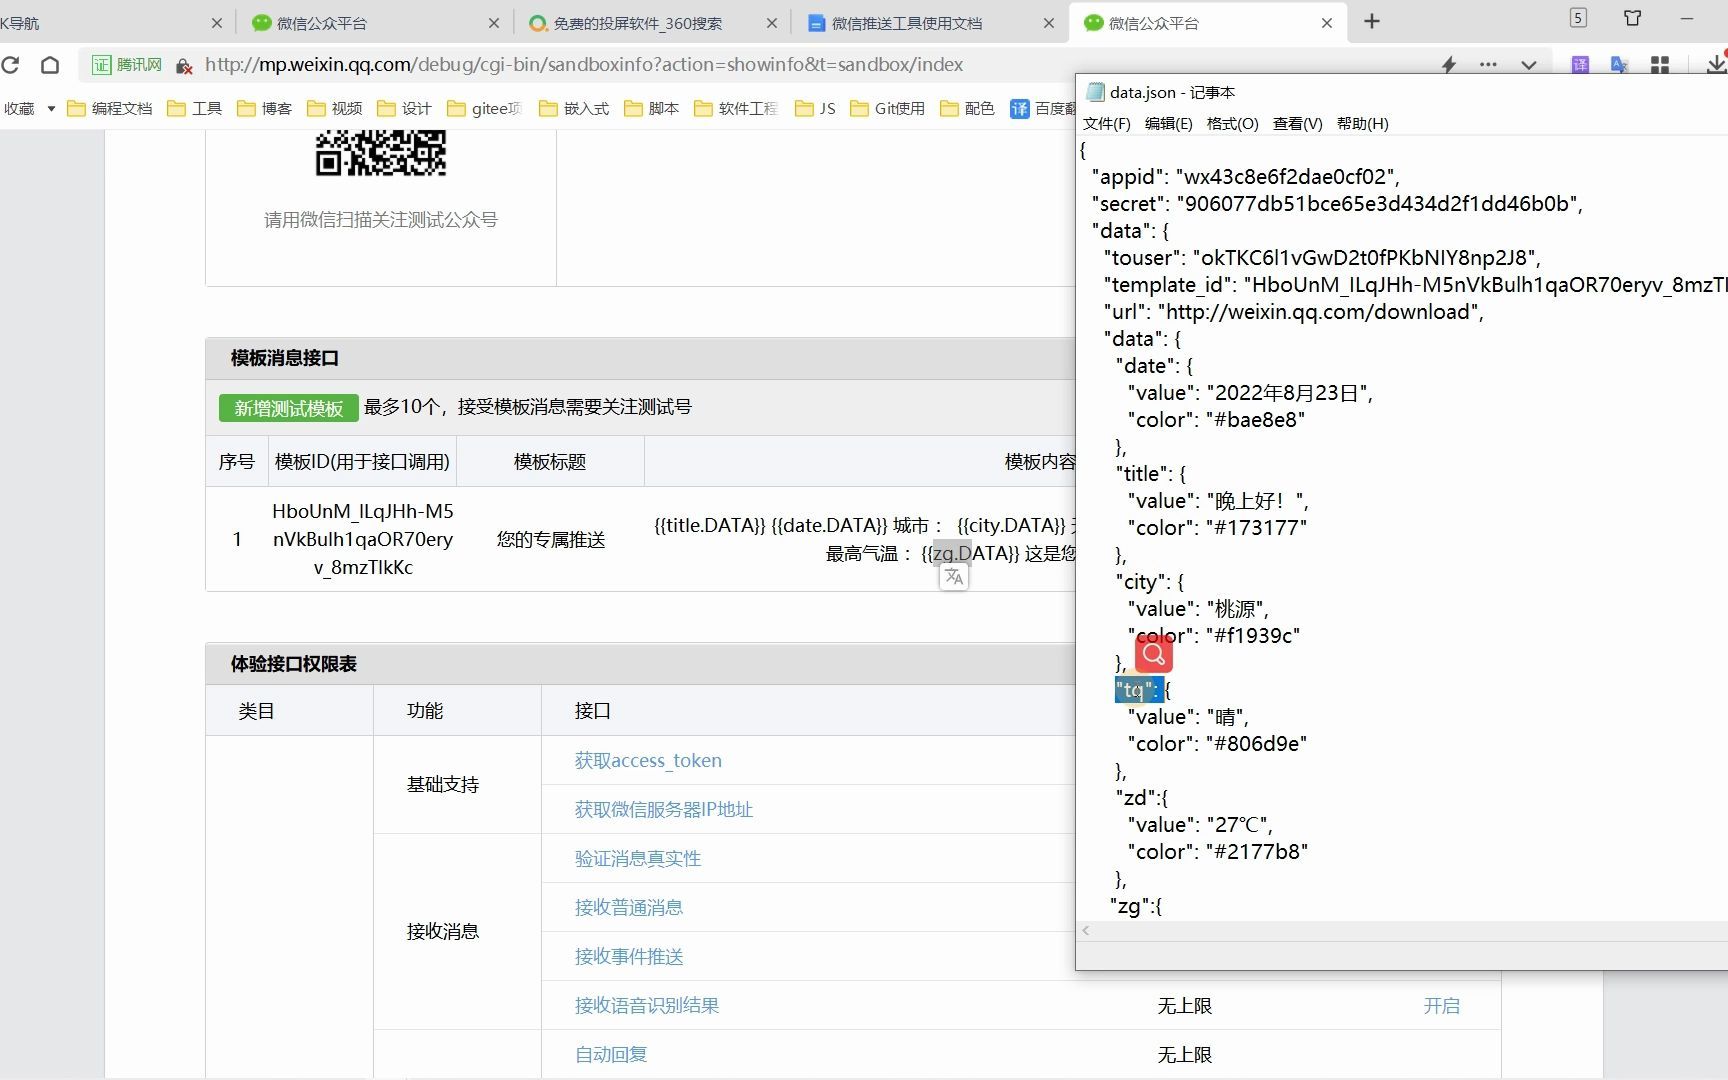
Task: Click the blue Google Translate extension icon
Action: tap(1619, 65)
